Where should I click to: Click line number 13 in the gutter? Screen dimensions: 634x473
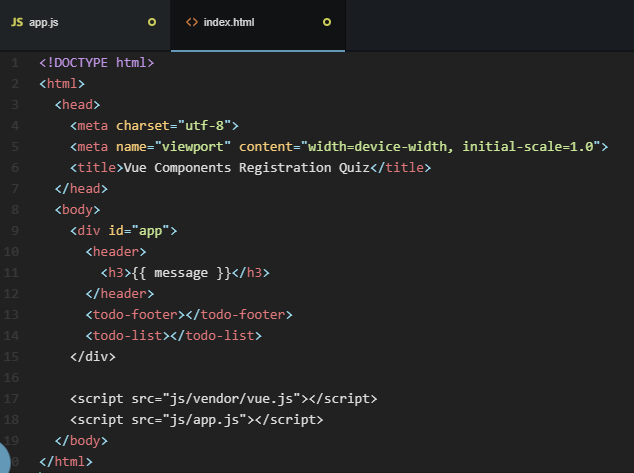point(11,315)
